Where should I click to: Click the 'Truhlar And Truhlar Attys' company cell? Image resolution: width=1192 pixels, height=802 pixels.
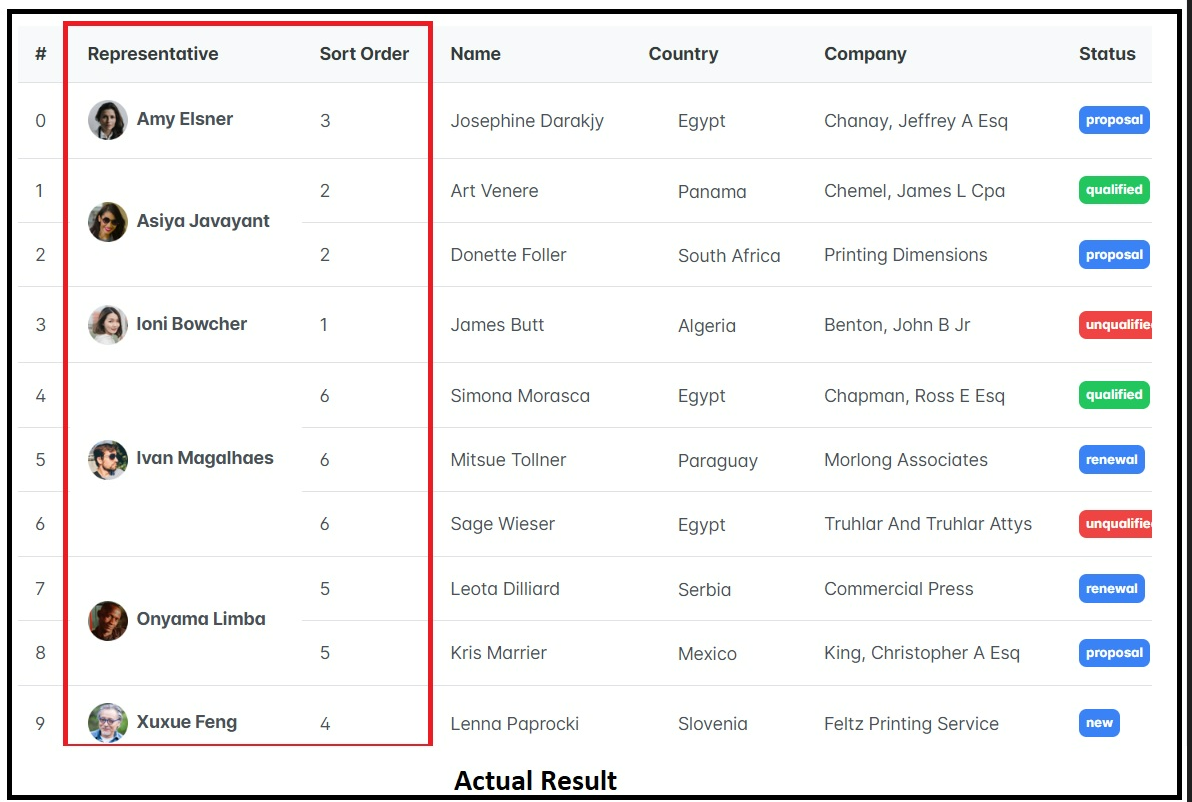click(x=928, y=523)
